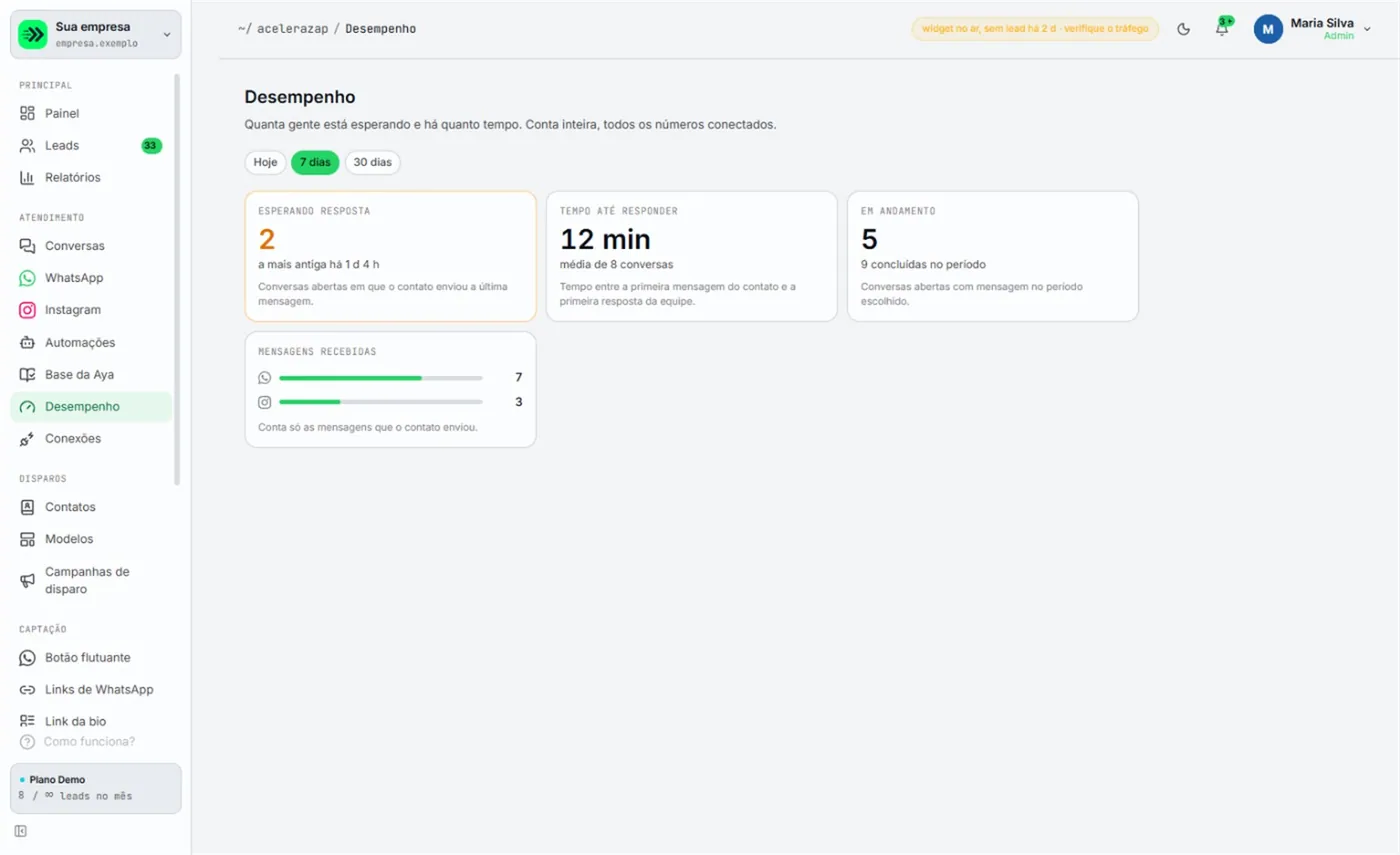Click the Leads count badge 33

151,146
